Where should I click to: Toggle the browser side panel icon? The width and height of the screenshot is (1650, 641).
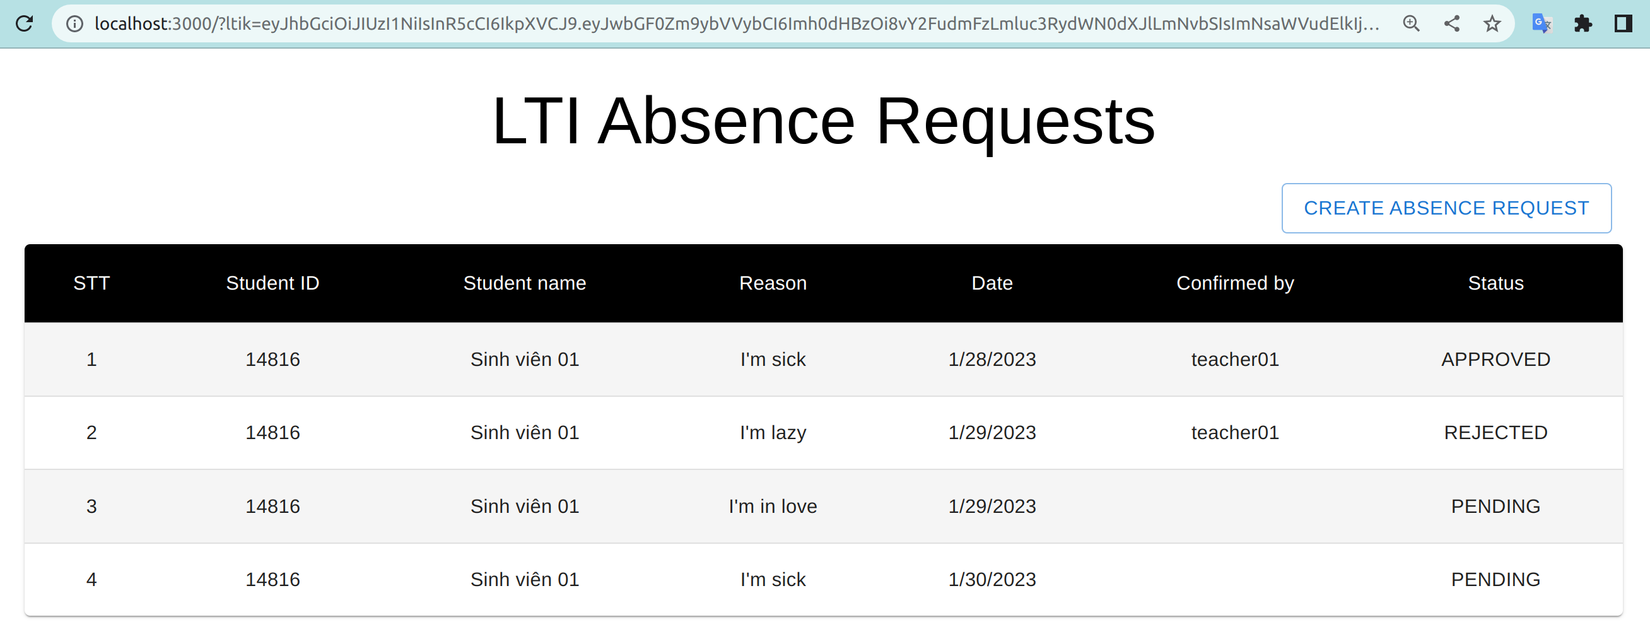pos(1623,23)
